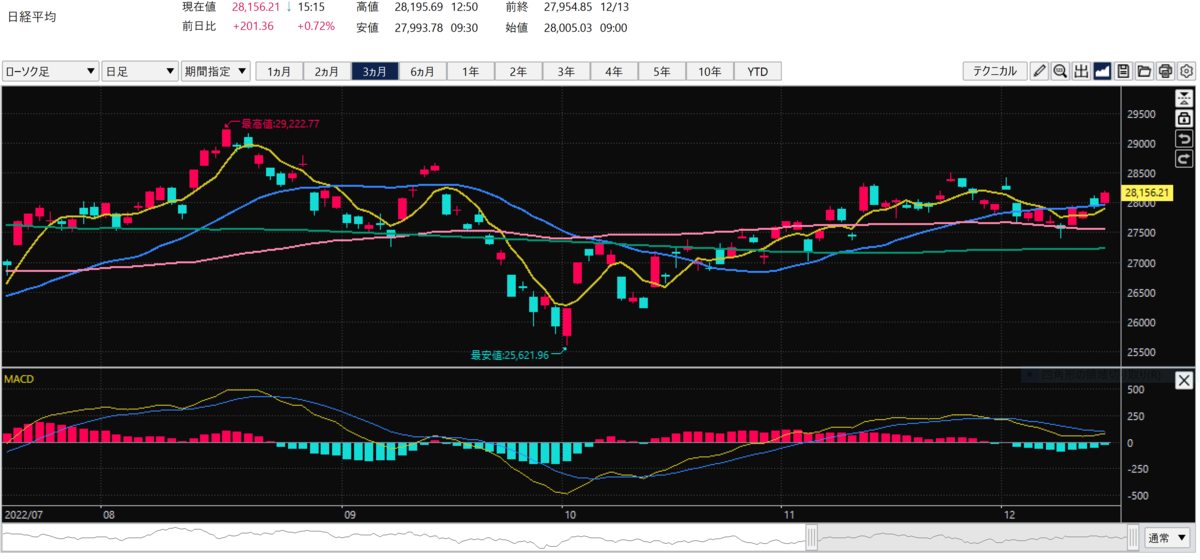Select the pencil drawing tool
The image size is (1200, 560).
(1040, 71)
